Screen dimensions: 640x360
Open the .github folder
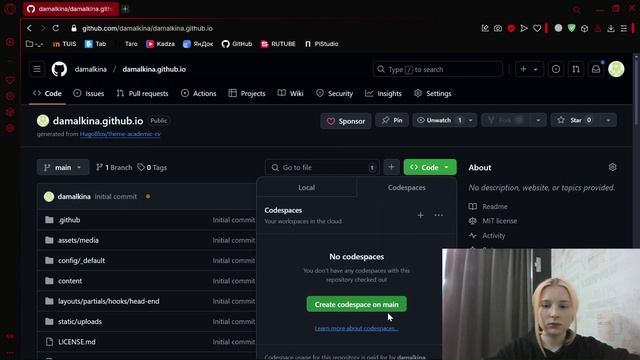69,220
